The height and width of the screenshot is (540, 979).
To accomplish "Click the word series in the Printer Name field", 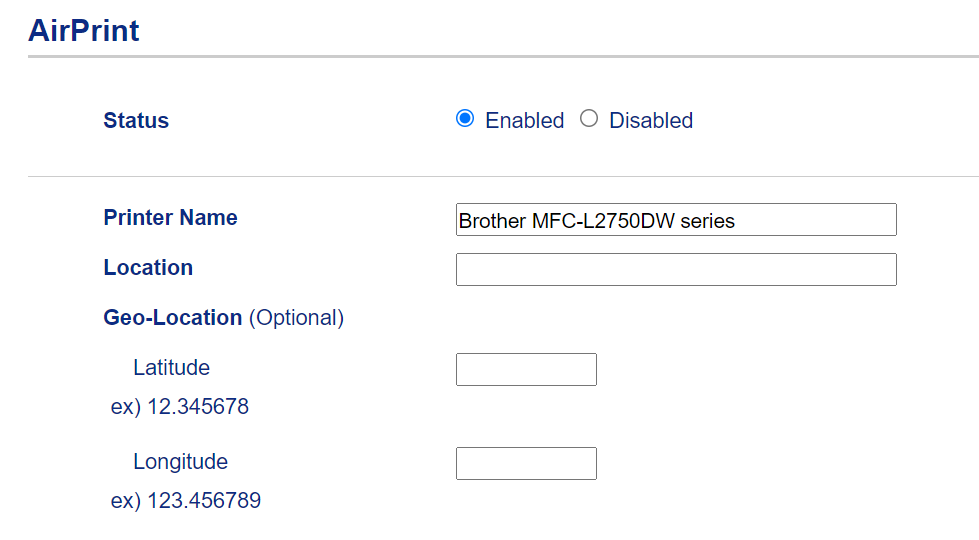I will 707,221.
